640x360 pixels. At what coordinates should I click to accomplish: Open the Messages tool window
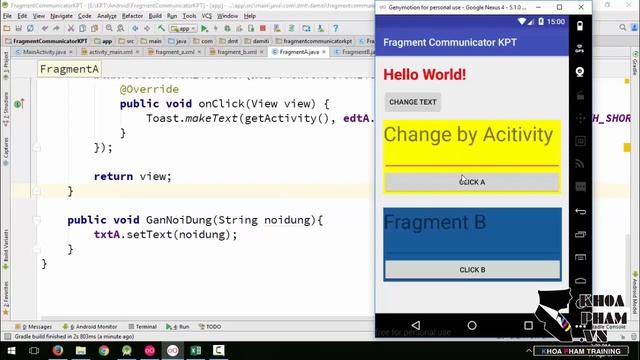click(x=33, y=327)
